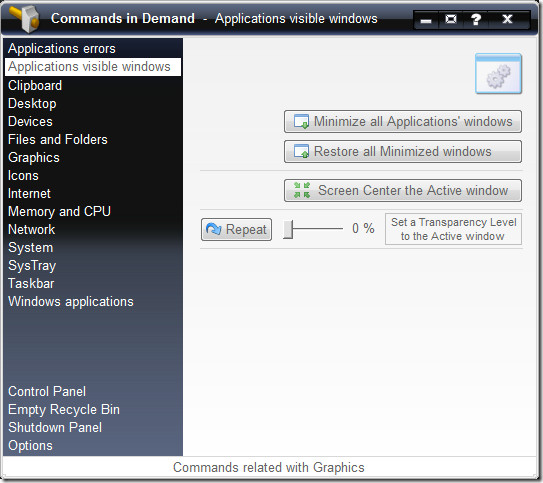The width and height of the screenshot is (543, 483).
Task: Select the SysTray category
Action: [x=32, y=266]
